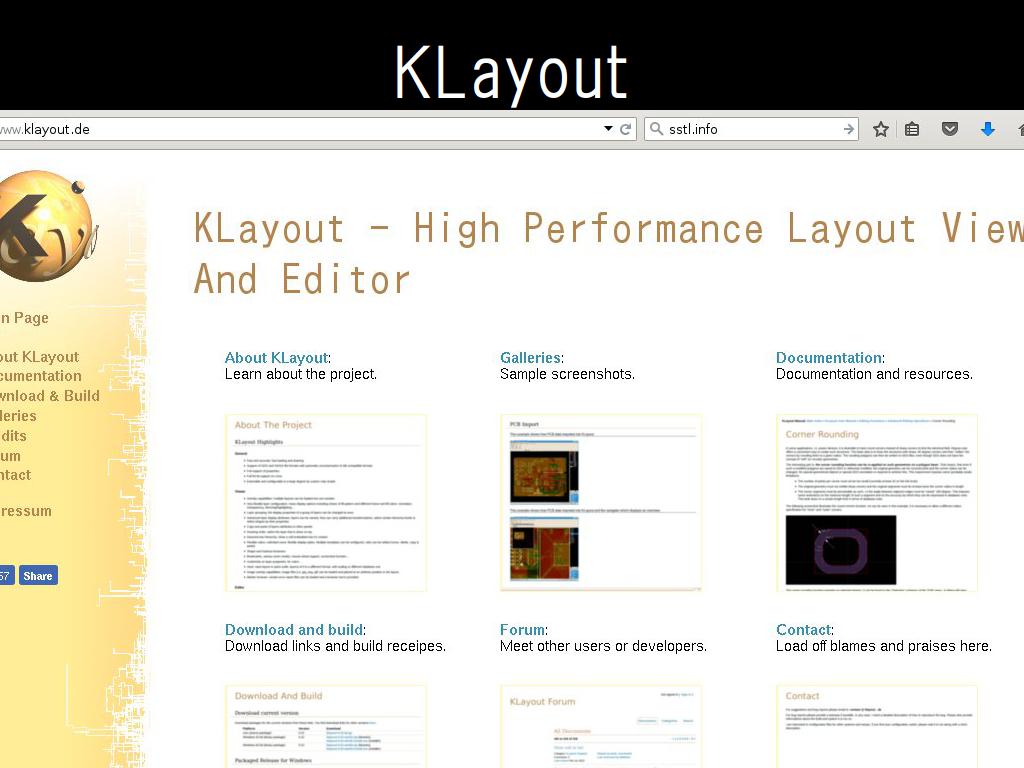The height and width of the screenshot is (768, 1024).
Task: Follow the Download and build link
Action: (294, 630)
